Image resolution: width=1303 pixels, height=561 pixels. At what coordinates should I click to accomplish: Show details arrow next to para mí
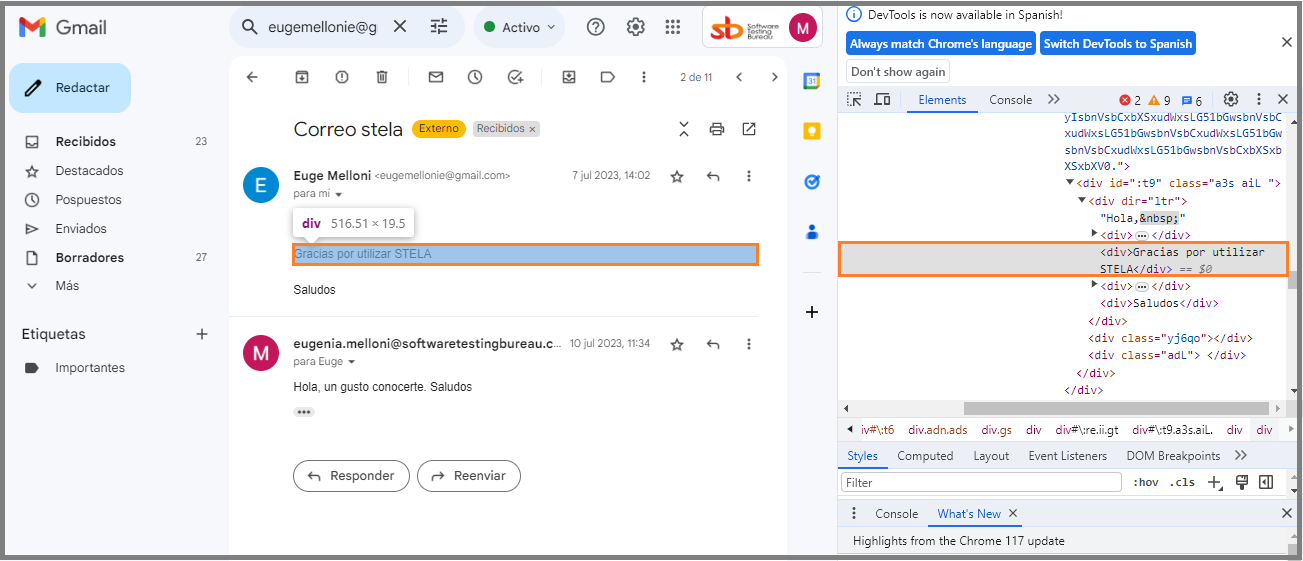pos(339,194)
